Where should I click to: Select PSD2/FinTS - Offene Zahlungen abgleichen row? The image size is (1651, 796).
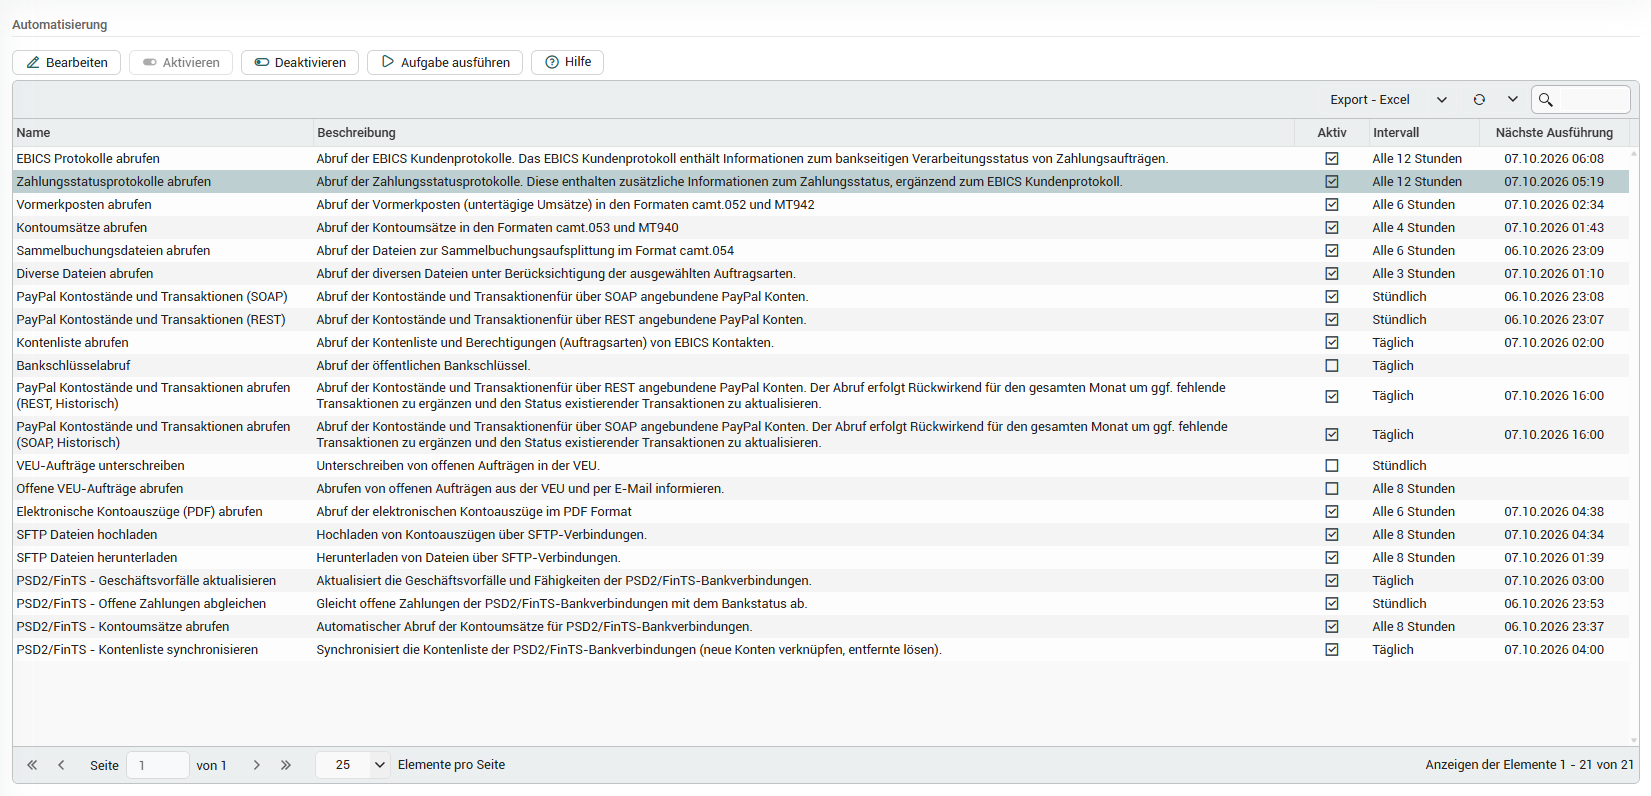[x=821, y=604]
